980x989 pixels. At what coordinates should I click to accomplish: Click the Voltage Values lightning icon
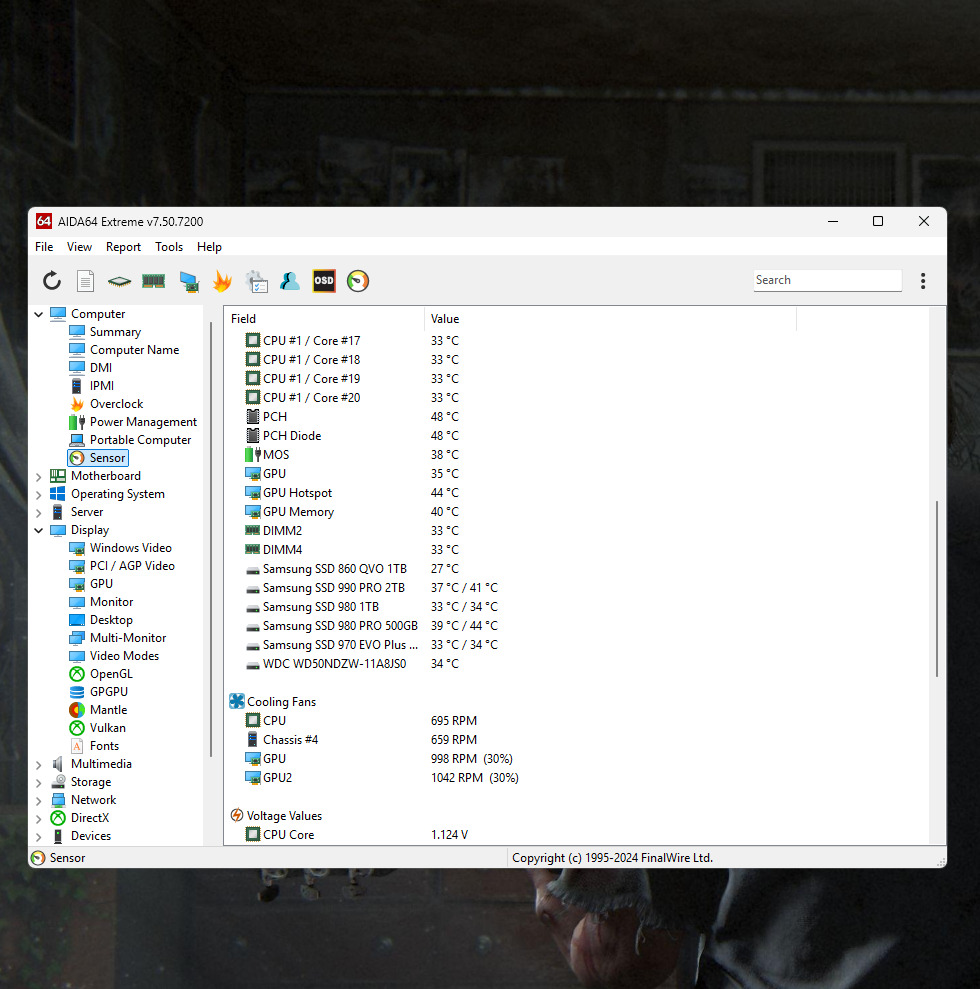coord(236,816)
